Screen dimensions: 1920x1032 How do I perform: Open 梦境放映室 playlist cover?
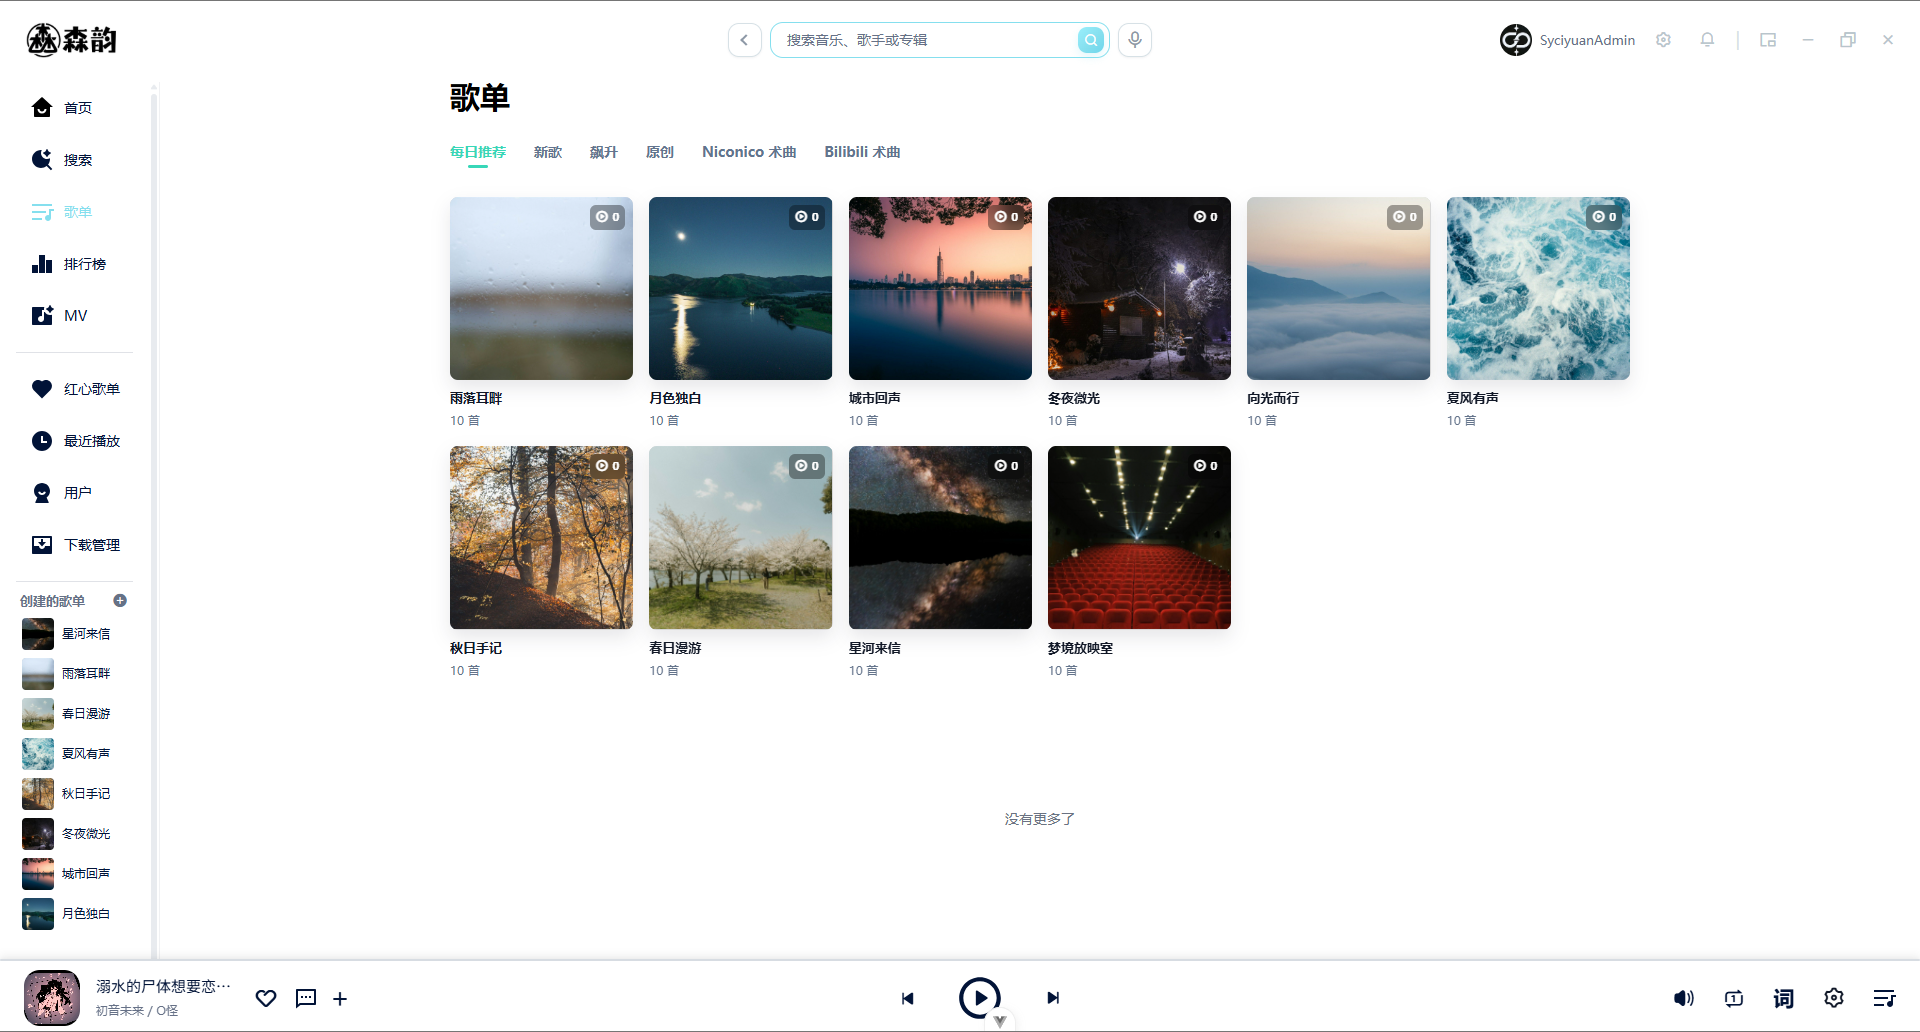point(1139,538)
